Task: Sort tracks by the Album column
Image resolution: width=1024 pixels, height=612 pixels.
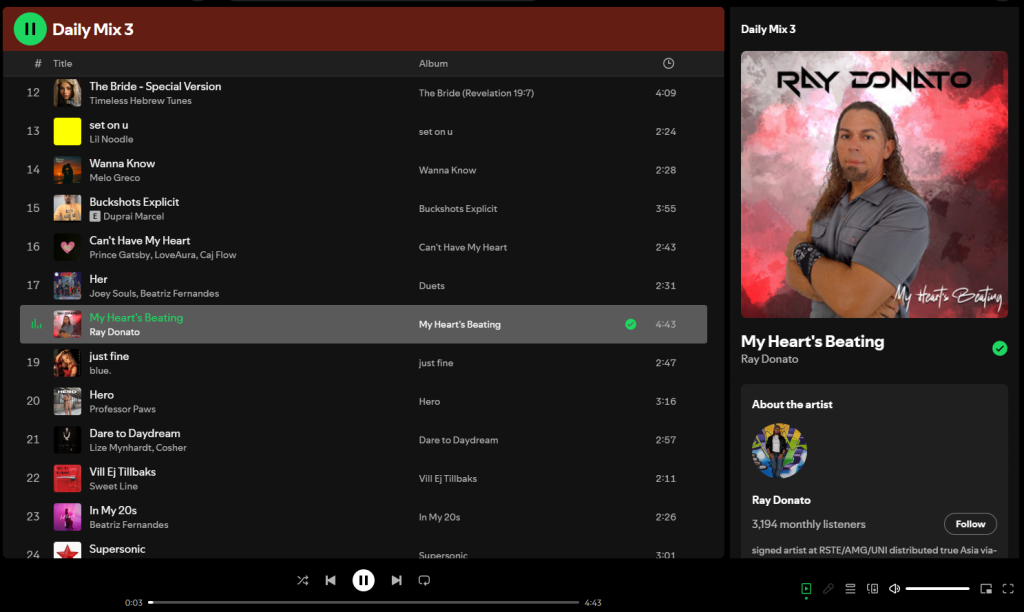Action: coord(433,63)
